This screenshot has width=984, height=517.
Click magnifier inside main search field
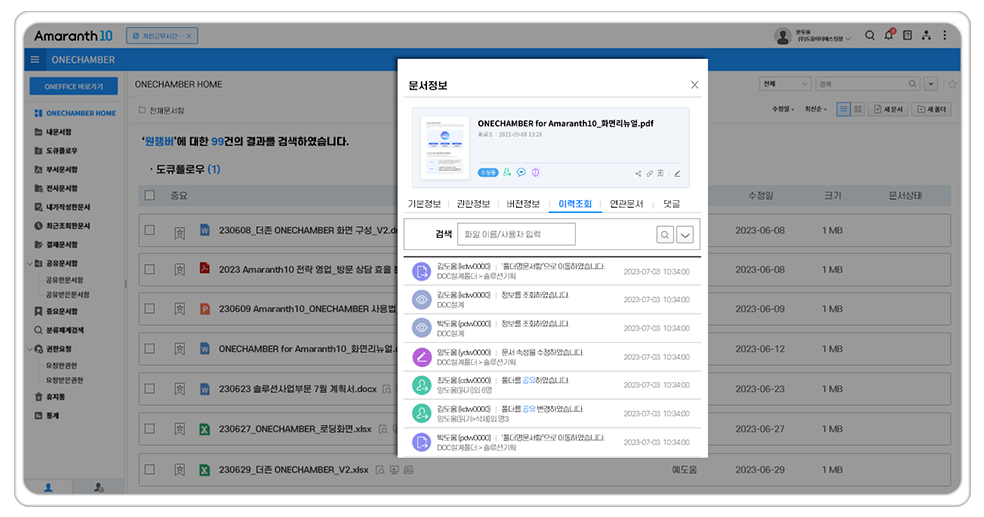(x=912, y=84)
